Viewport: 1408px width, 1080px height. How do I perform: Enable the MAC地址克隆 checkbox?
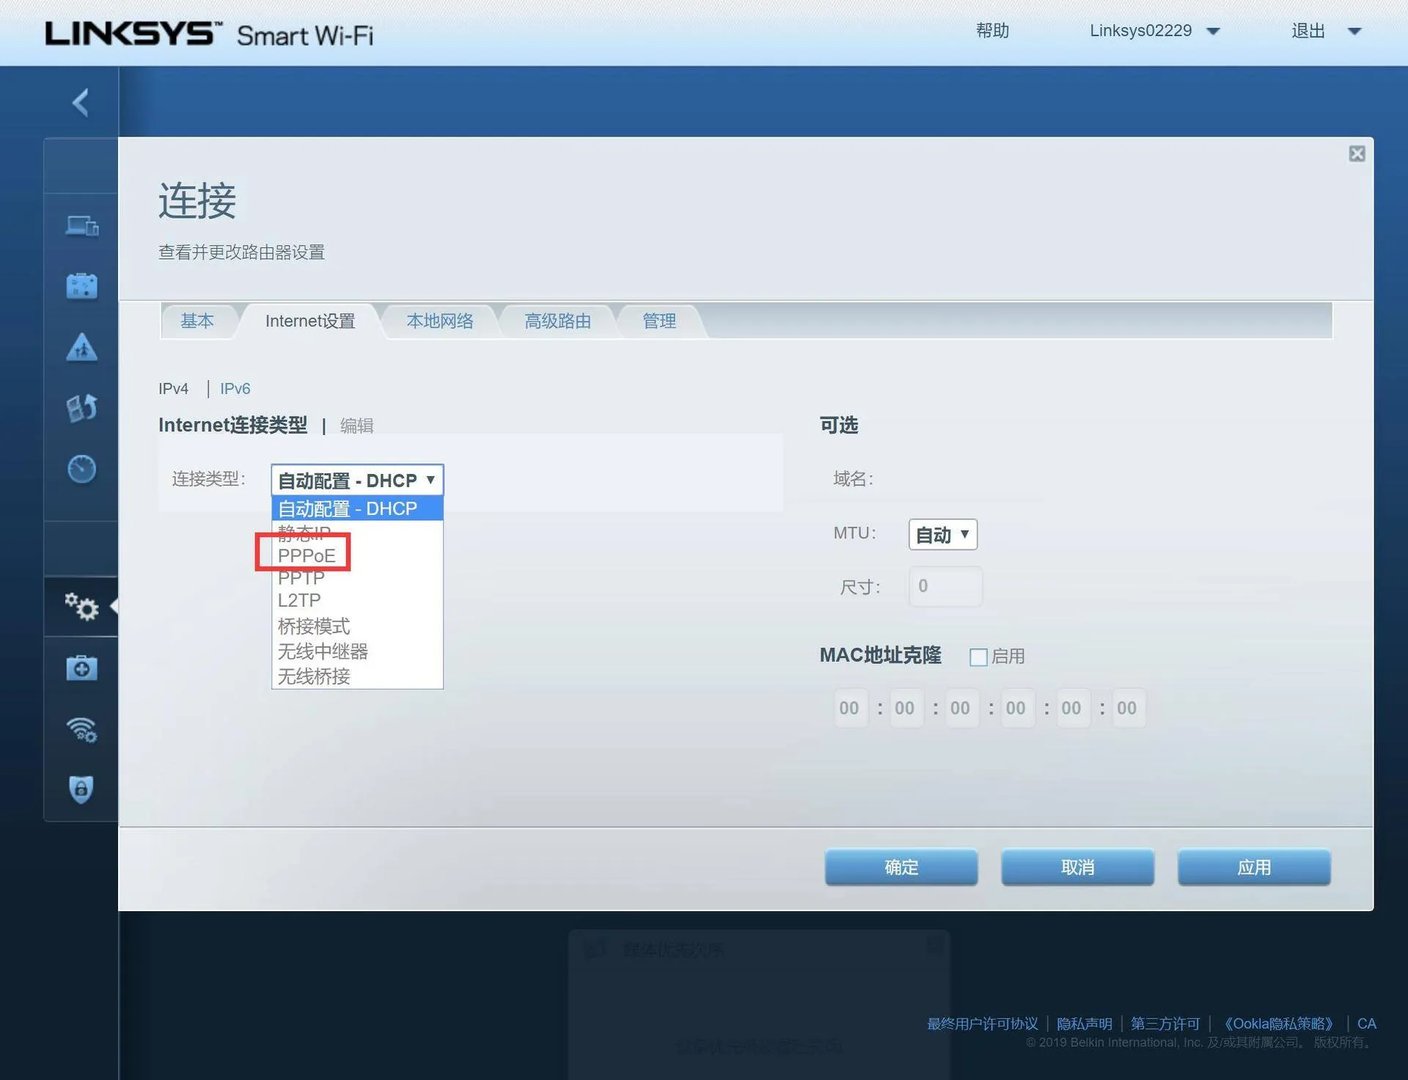point(978,656)
